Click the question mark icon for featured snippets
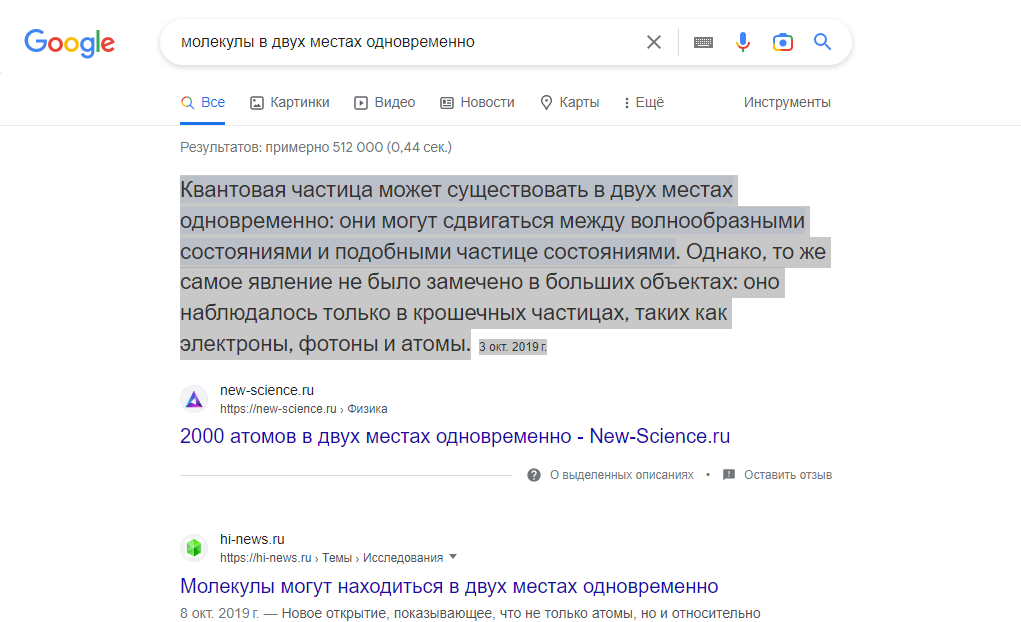This screenshot has height=622, width=1021. point(534,475)
